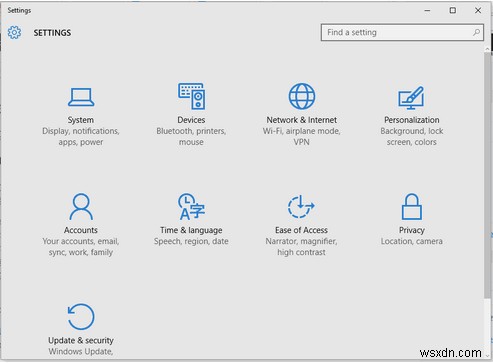
Task: Click the Ease of Access label
Action: (301, 230)
